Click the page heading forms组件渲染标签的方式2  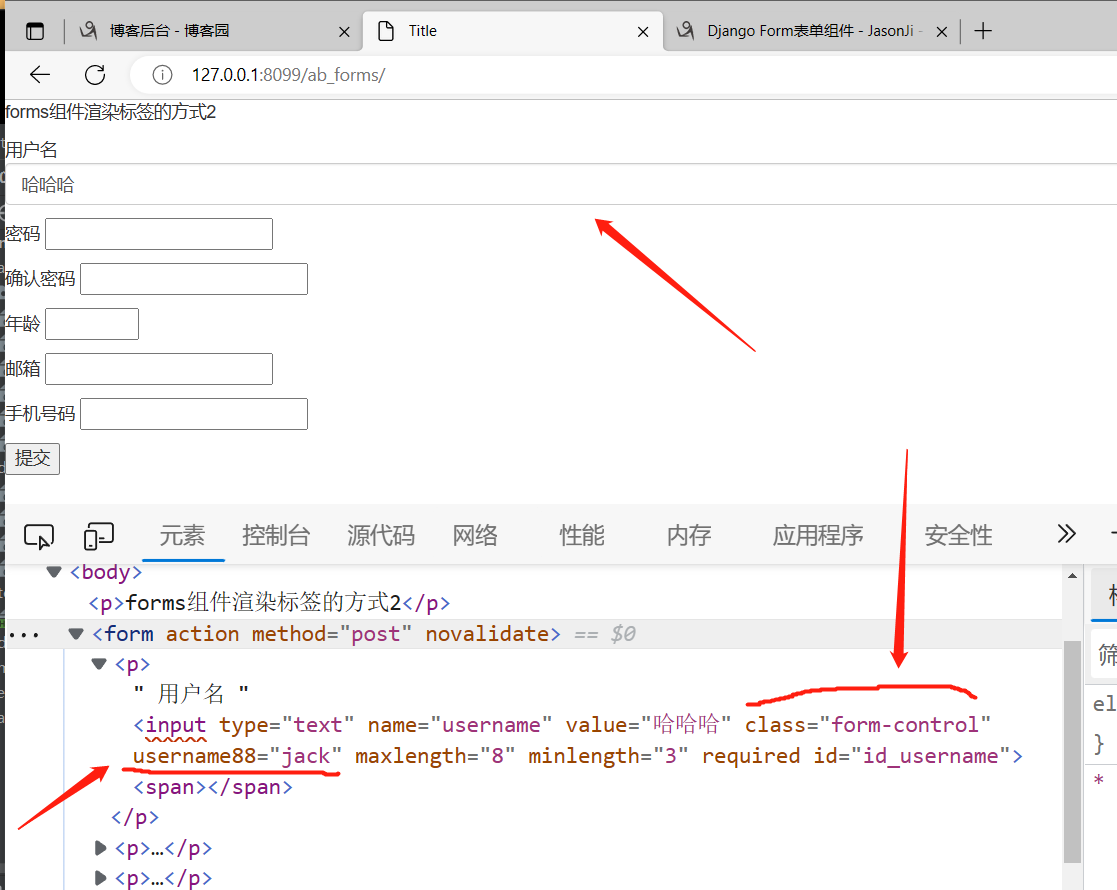pos(110,112)
